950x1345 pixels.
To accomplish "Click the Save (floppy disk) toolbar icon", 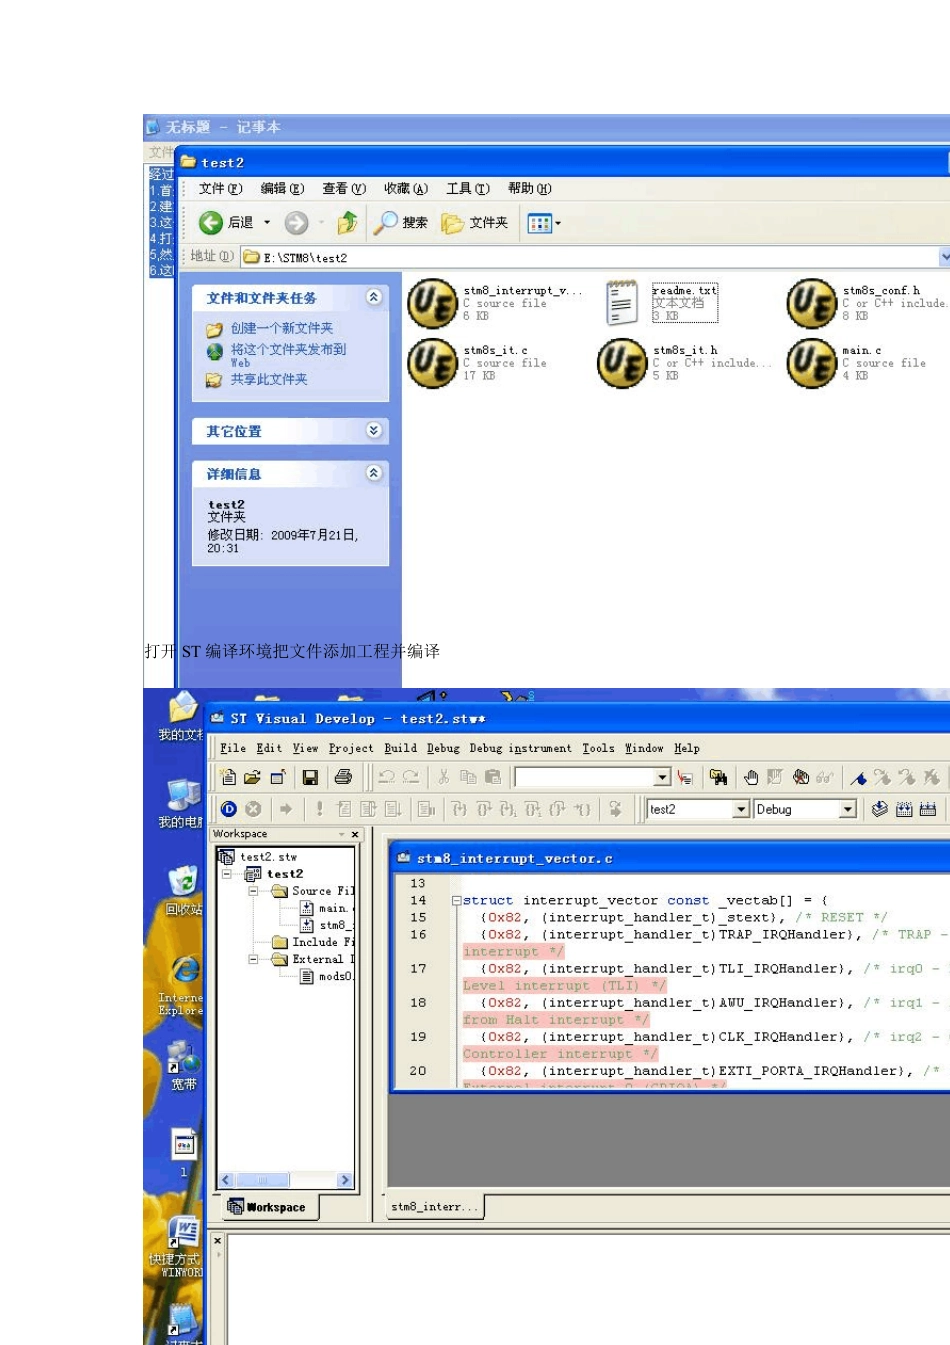I will pyautogui.click(x=310, y=777).
